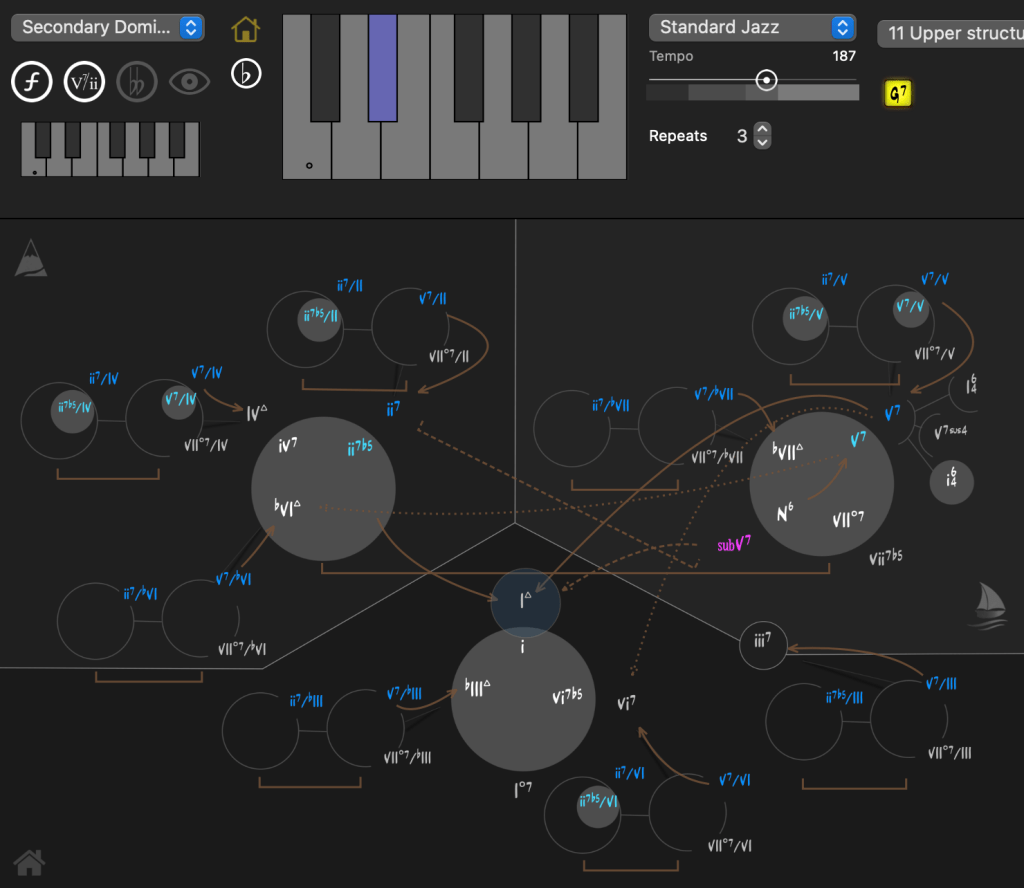
Task: Click the small keyboard thumbnail
Action: click(x=110, y=149)
